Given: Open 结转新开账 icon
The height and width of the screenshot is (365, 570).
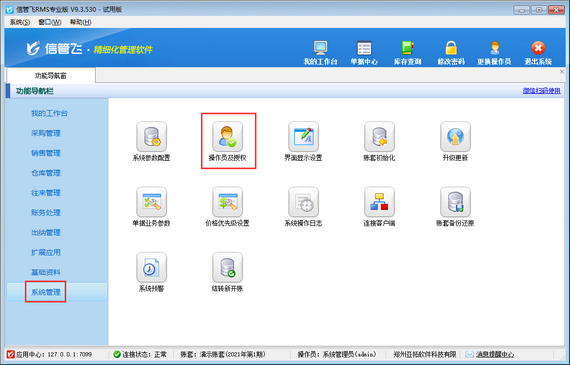Looking at the screenshot, I should [227, 268].
